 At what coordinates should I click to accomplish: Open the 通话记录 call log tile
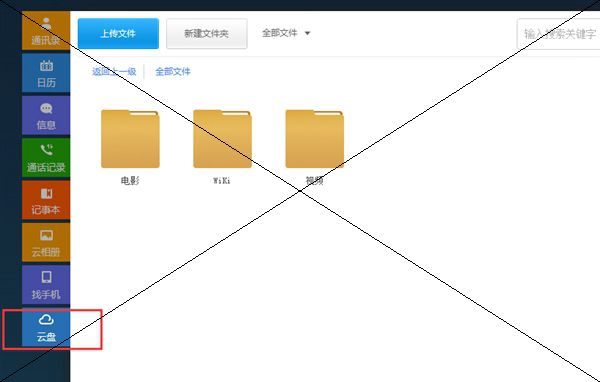pos(46,158)
